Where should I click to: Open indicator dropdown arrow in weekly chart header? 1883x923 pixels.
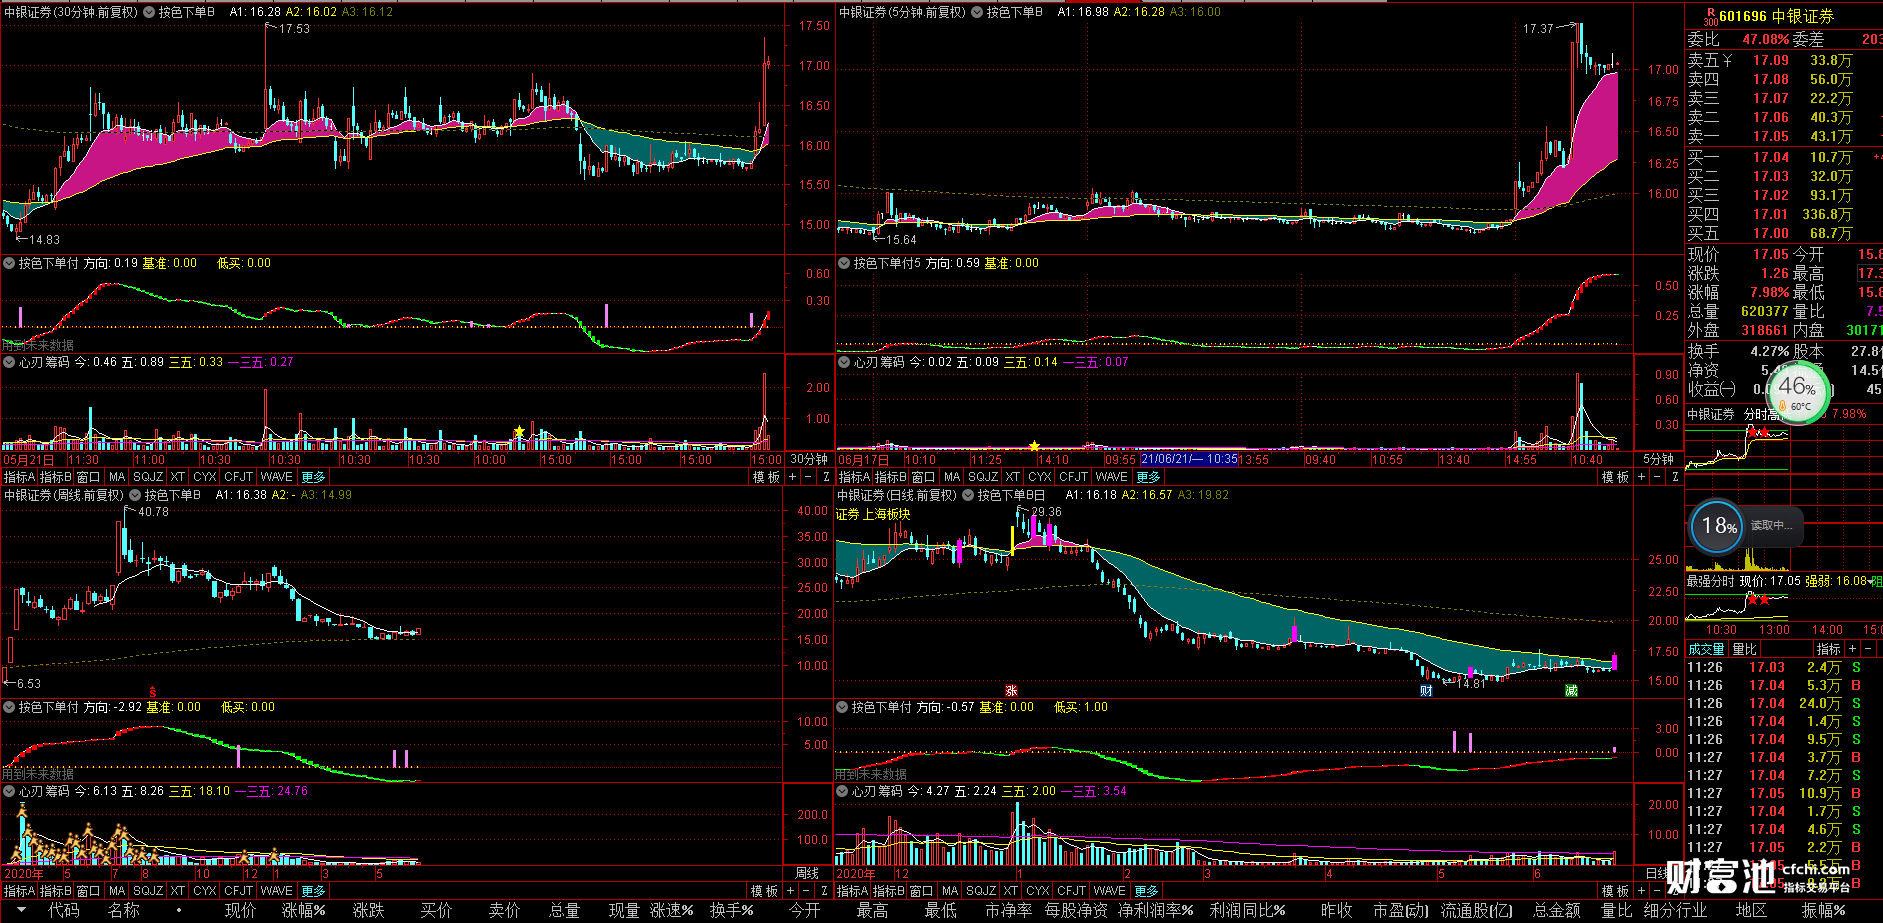point(135,495)
